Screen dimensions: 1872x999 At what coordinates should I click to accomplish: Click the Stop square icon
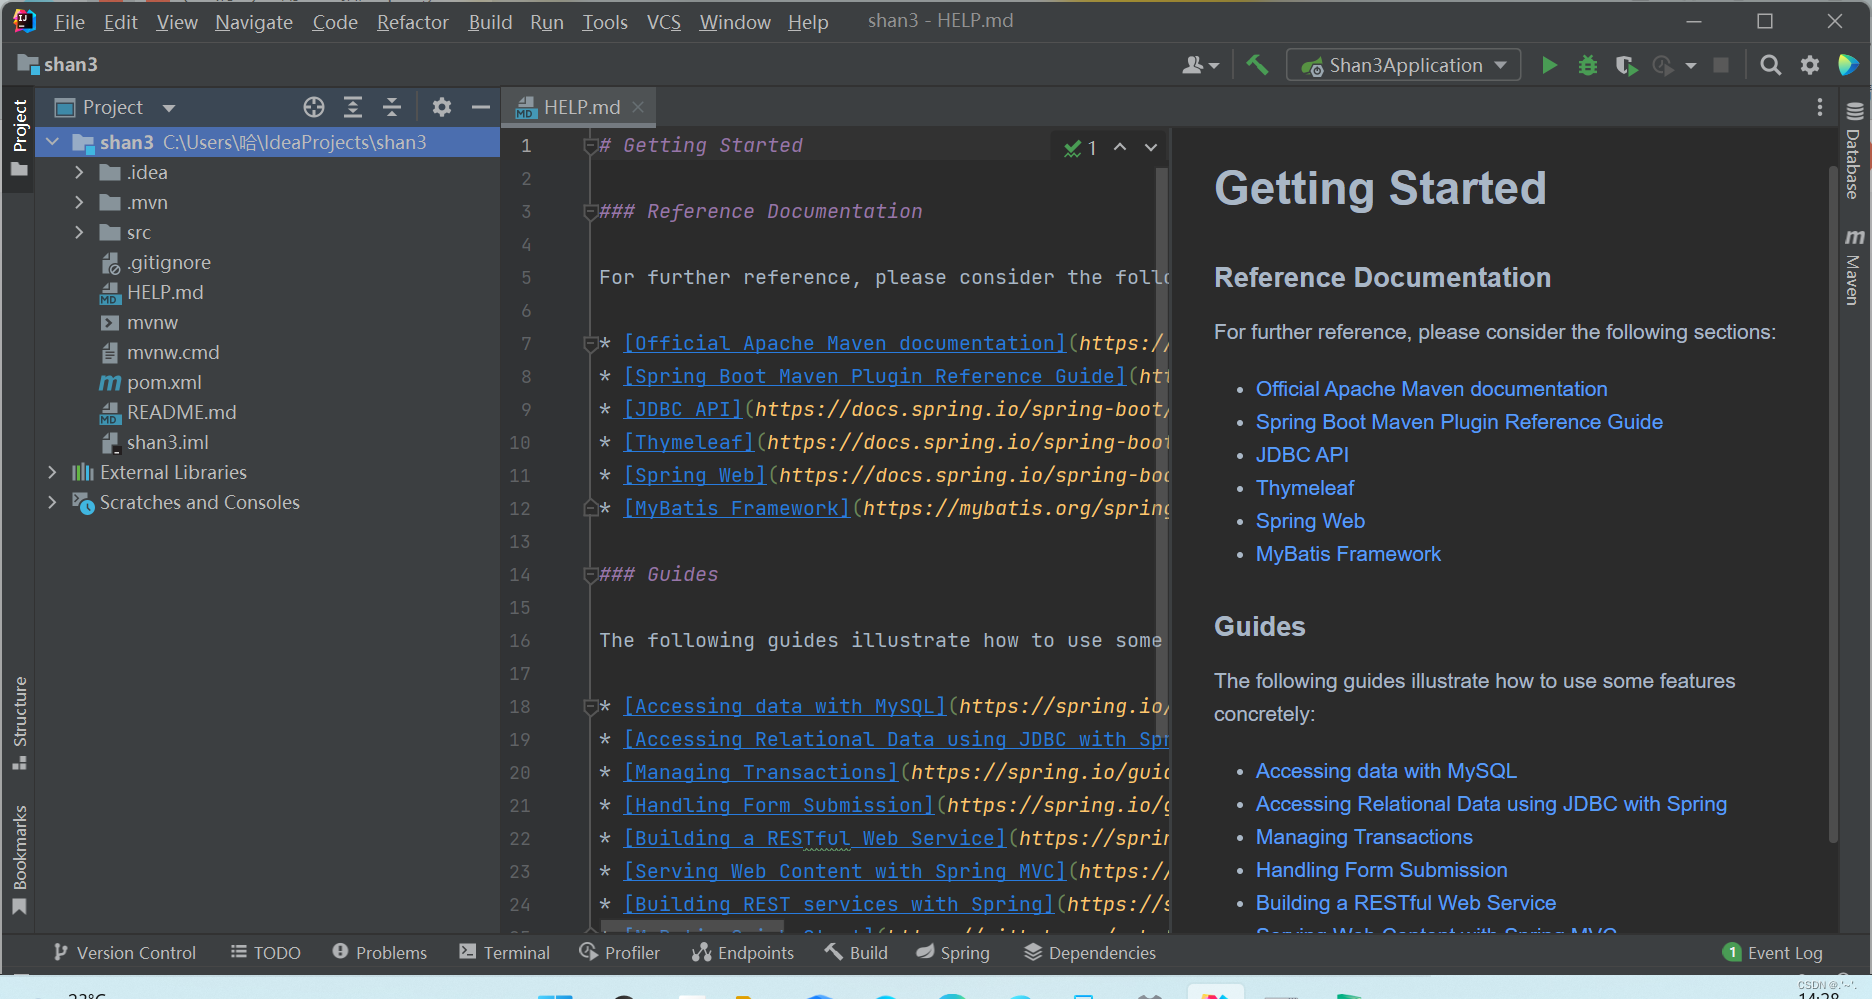(1721, 65)
